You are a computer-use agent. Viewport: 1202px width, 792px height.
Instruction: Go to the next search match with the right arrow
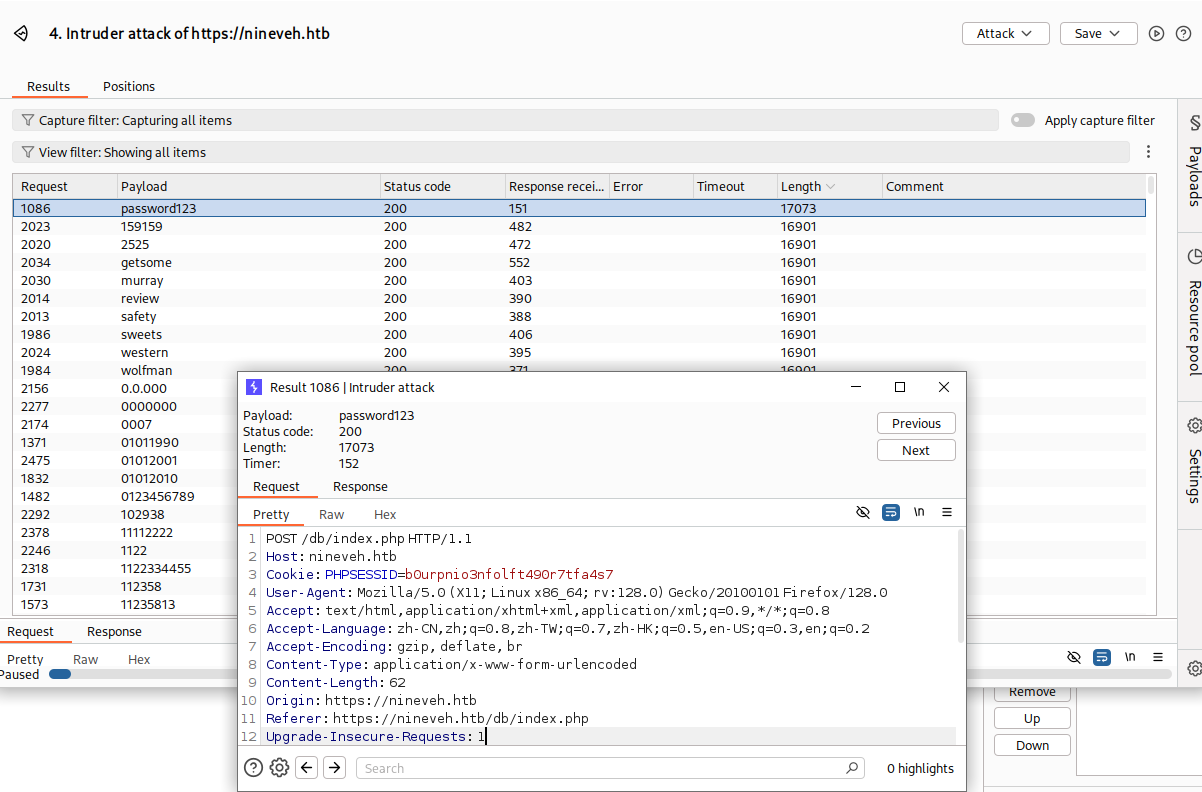point(335,768)
